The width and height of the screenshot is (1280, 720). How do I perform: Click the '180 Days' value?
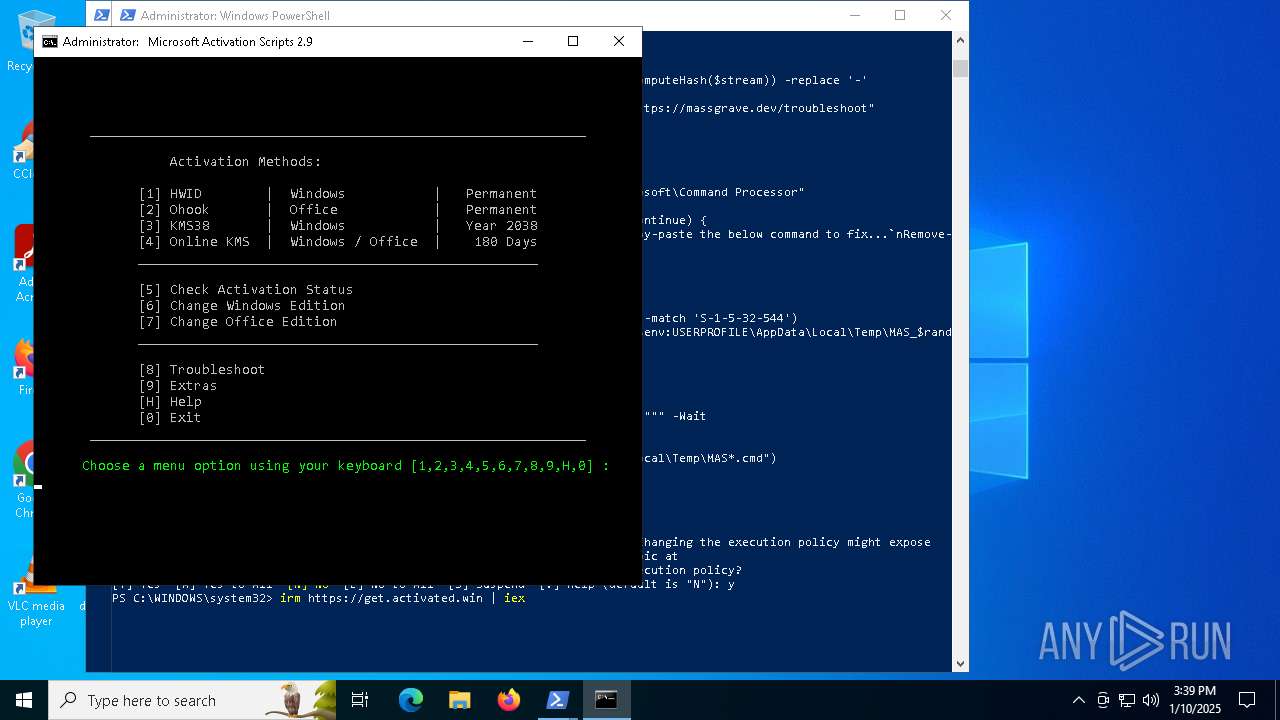pos(505,241)
